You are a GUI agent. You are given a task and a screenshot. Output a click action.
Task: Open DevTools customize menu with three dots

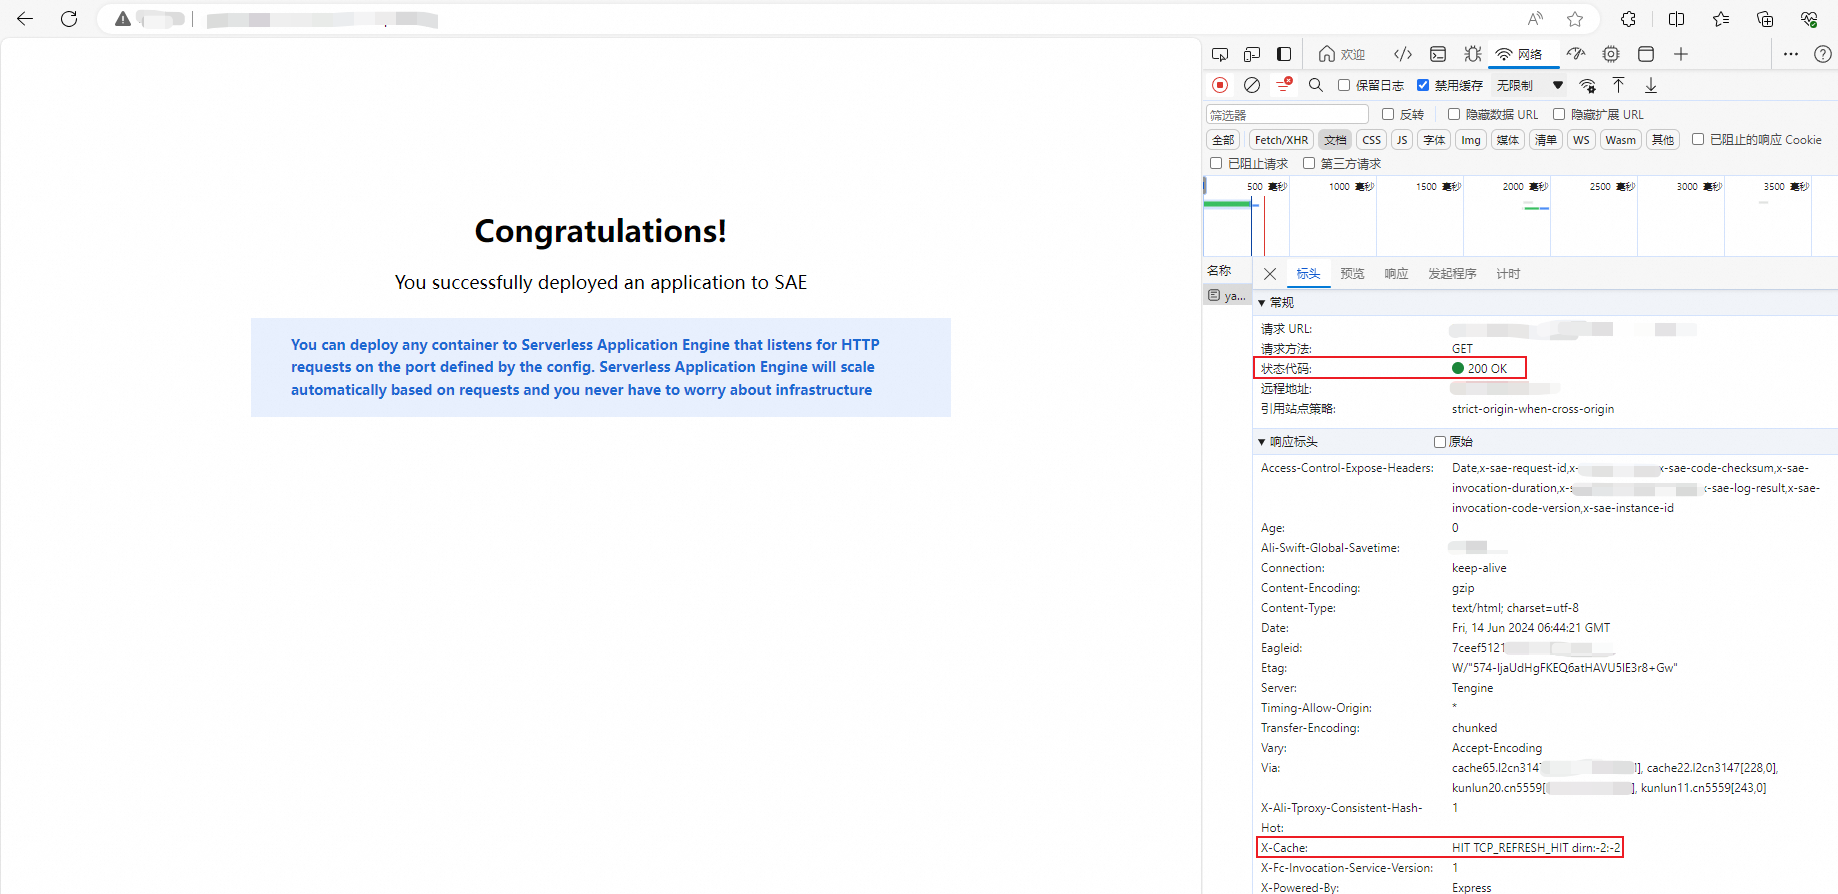point(1790,54)
